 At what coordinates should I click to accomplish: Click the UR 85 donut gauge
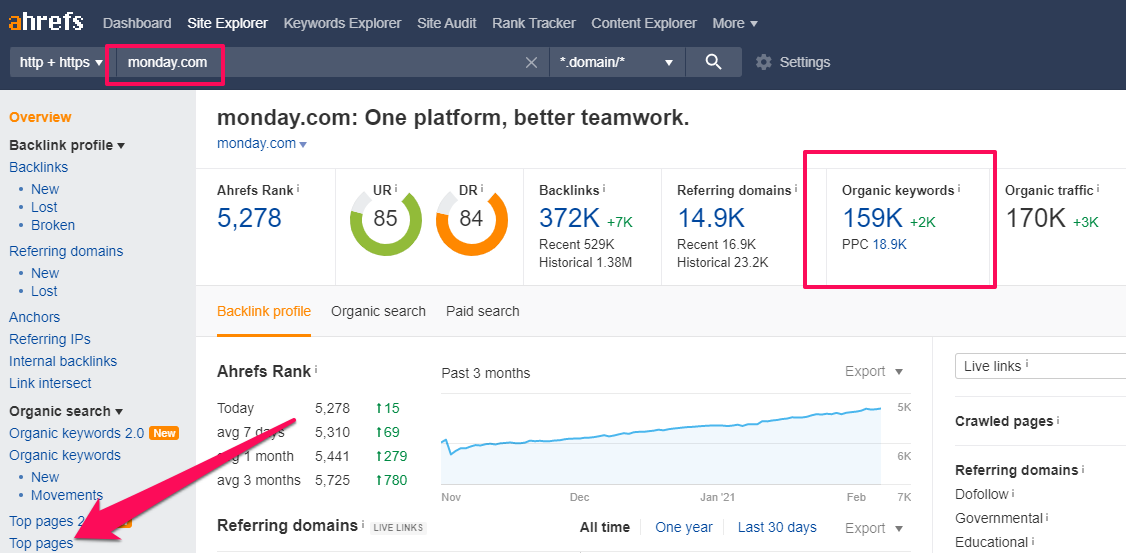click(x=385, y=218)
